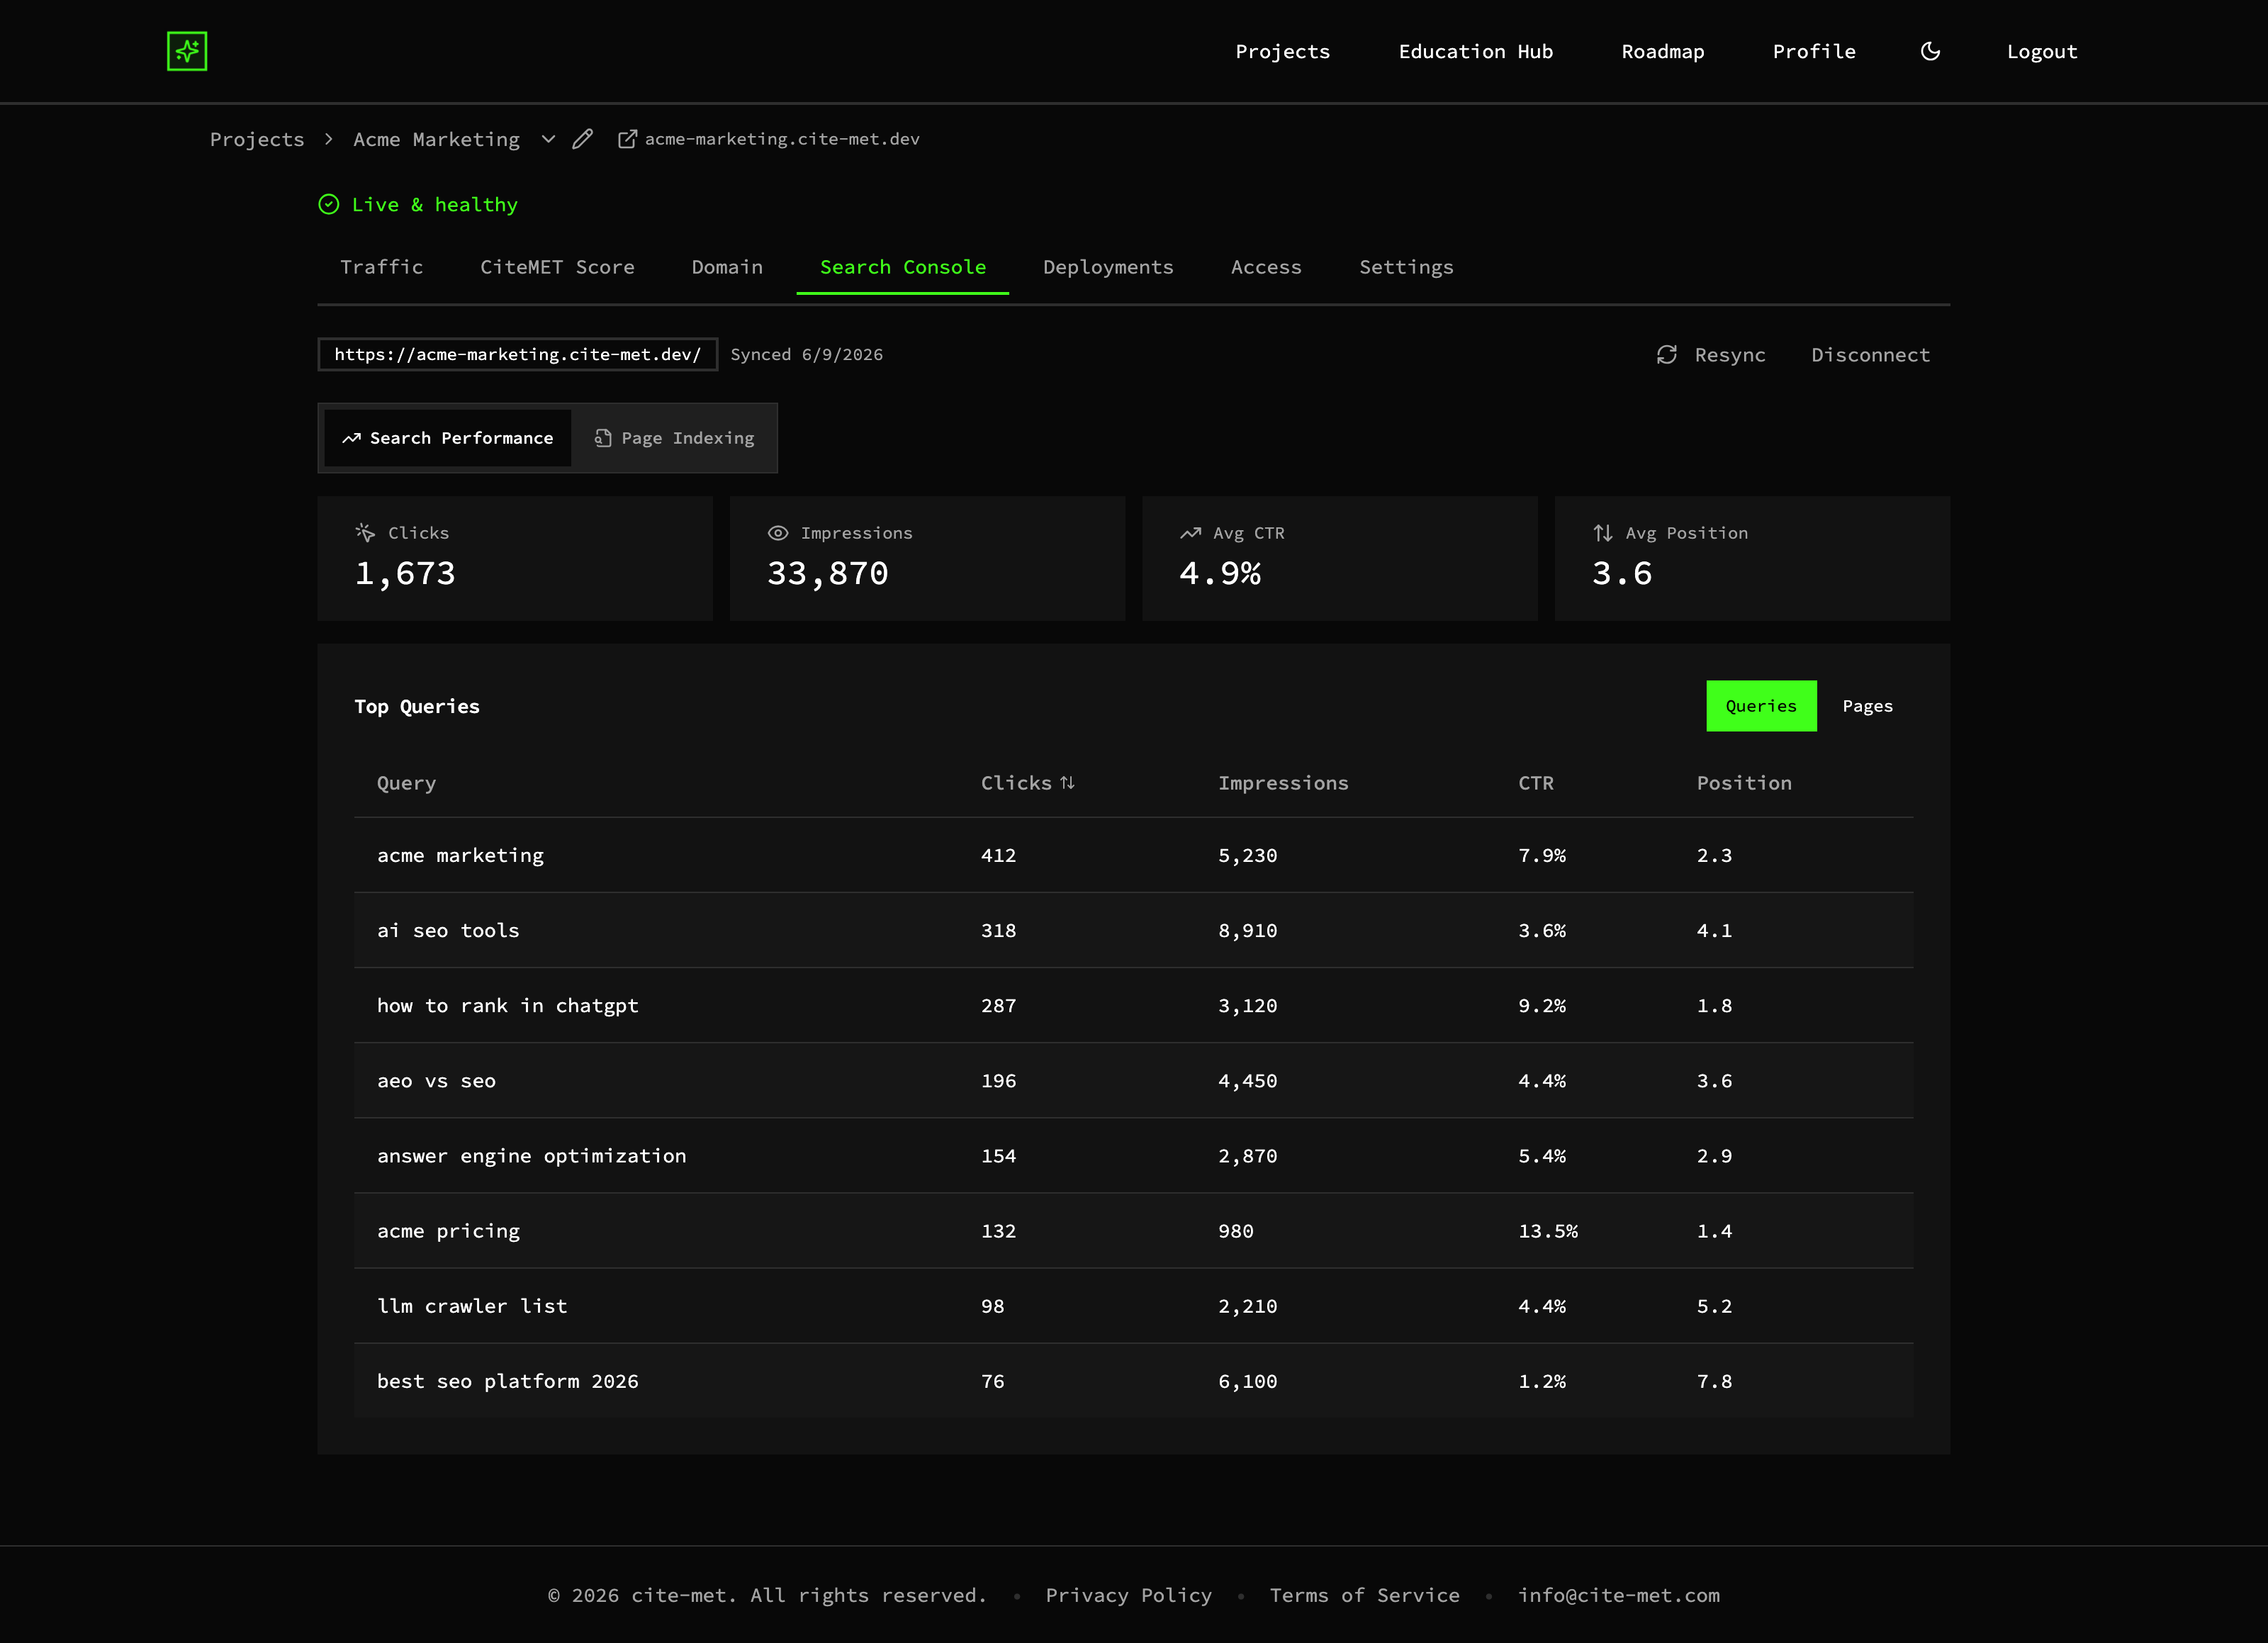The image size is (2268, 1643).
Task: Click Projects in the breadcrumb
Action: pyautogui.click(x=257, y=139)
